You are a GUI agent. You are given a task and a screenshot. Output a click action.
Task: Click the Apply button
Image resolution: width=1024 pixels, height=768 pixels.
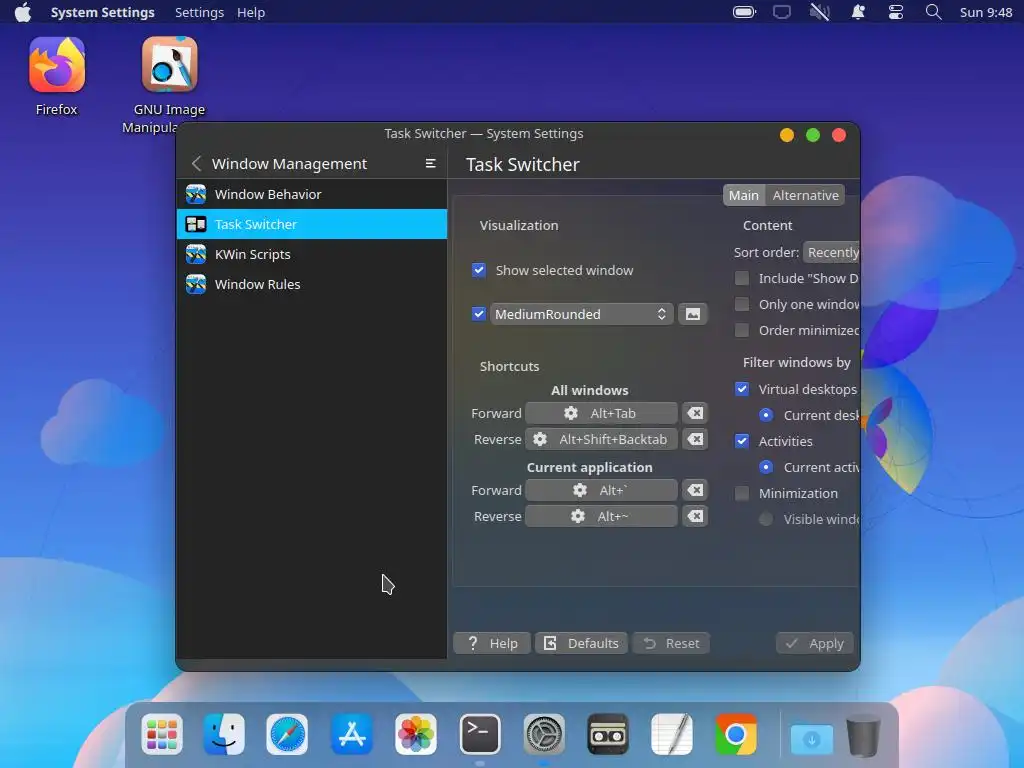pyautogui.click(x=814, y=643)
